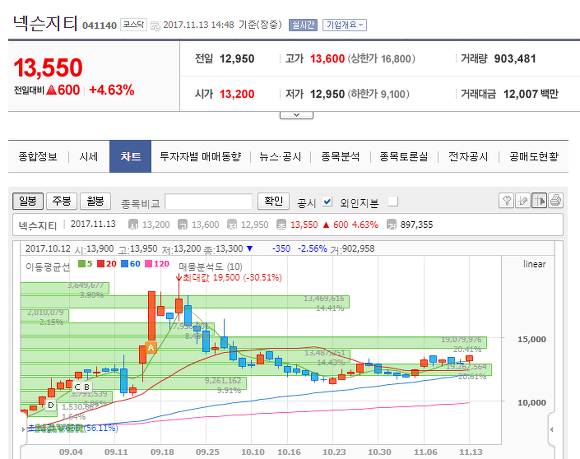Viewport: 580px width, 459px height.
Task: Click the current price 13,550 in the header
Action: click(48, 68)
